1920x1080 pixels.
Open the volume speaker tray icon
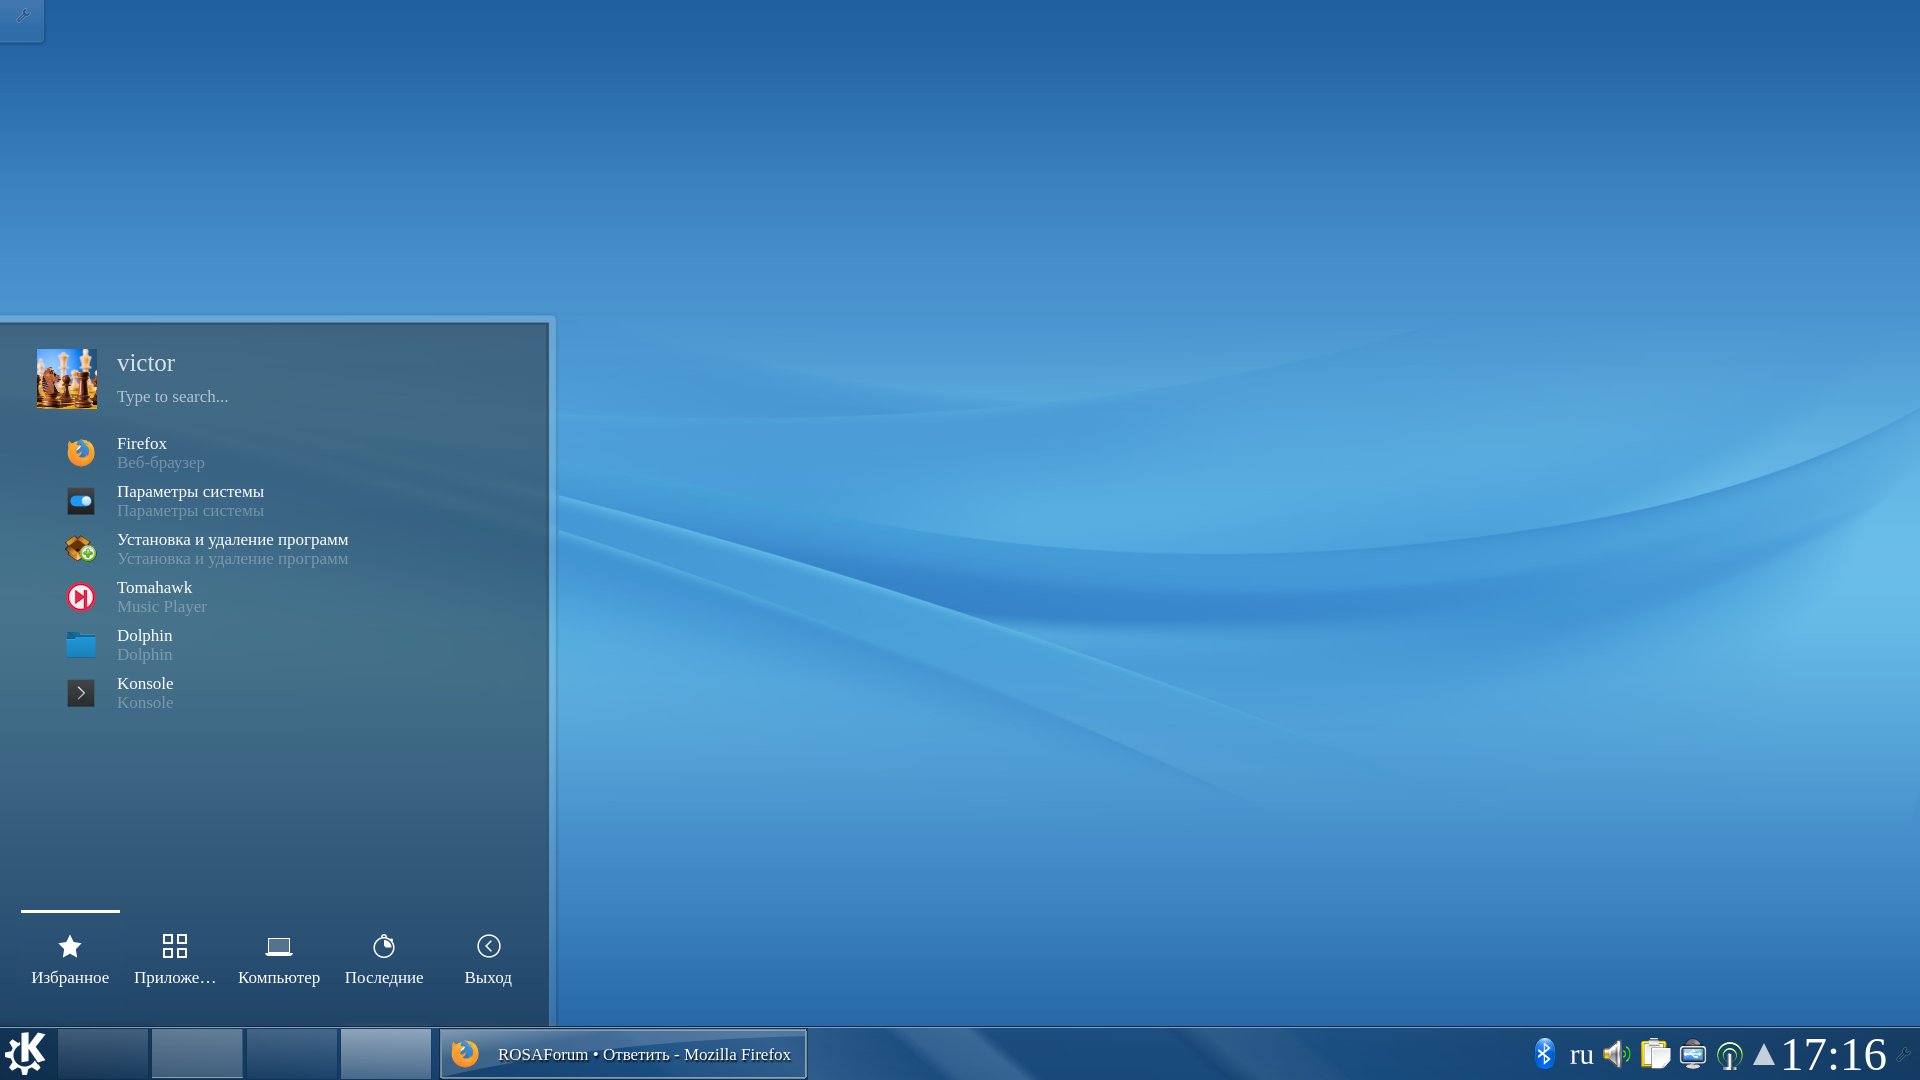1616,1054
